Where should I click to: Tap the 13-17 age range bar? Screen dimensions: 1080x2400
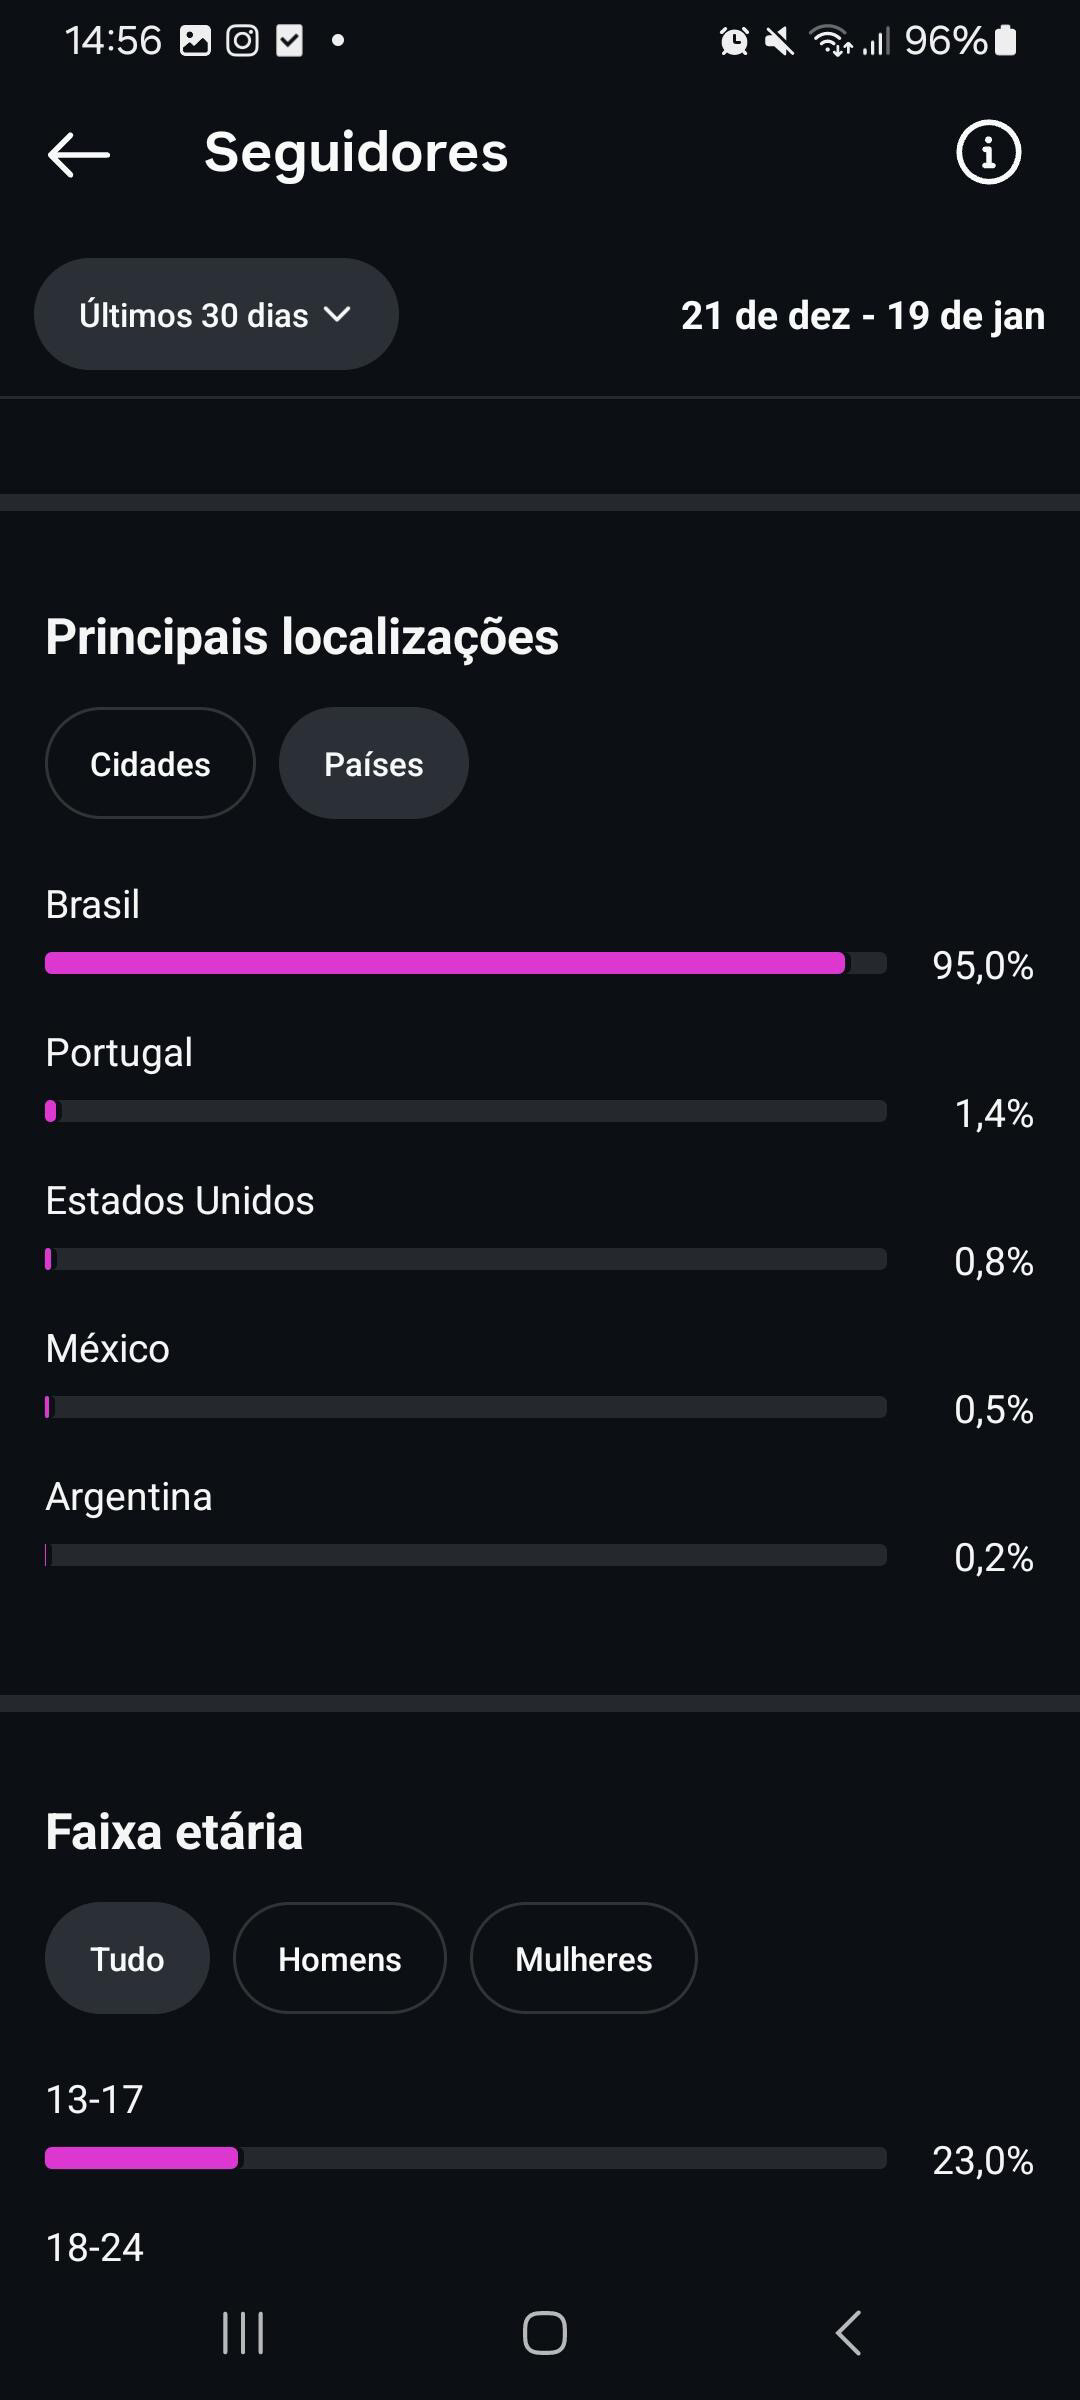point(465,2158)
